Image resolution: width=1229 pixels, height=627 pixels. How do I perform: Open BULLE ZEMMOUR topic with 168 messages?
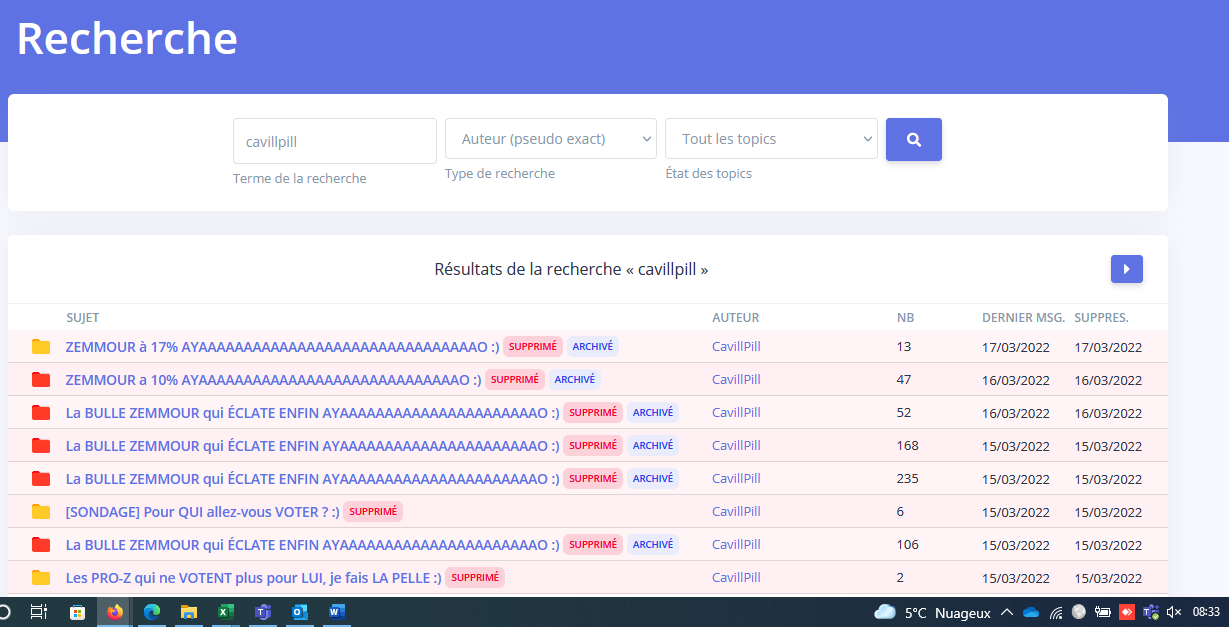coord(312,446)
